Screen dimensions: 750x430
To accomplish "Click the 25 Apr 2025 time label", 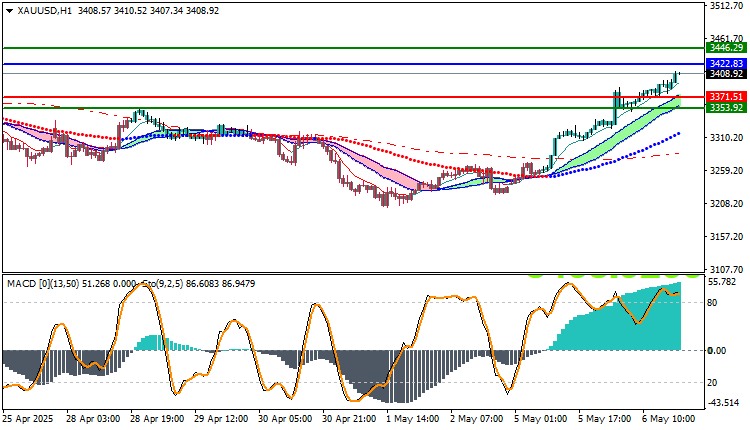I will tap(28, 419).
